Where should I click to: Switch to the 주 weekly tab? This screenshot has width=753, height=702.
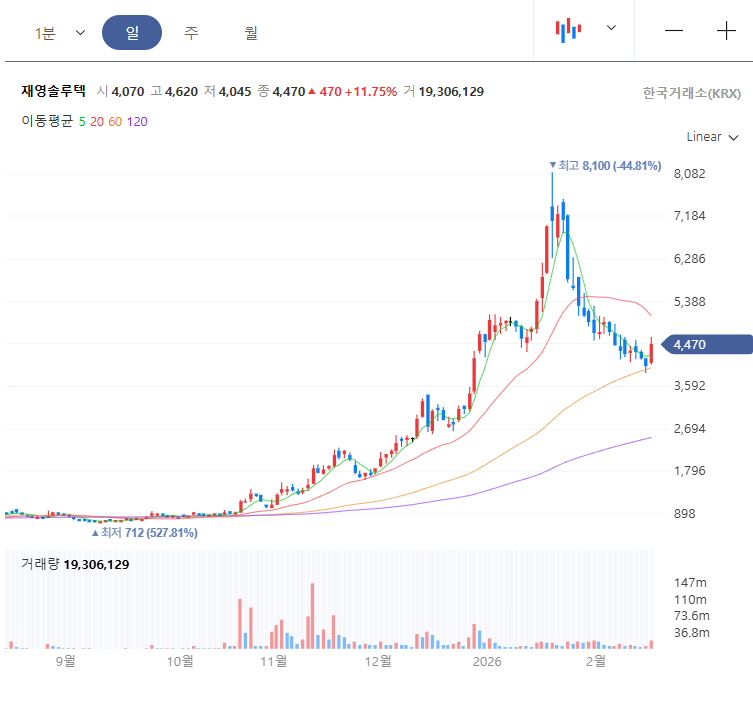point(191,33)
